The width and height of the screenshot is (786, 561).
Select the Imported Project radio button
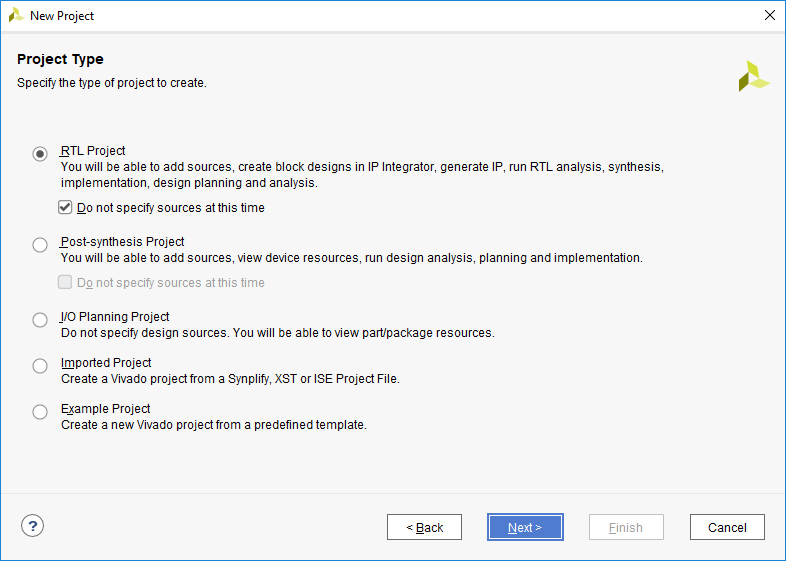[40, 366]
